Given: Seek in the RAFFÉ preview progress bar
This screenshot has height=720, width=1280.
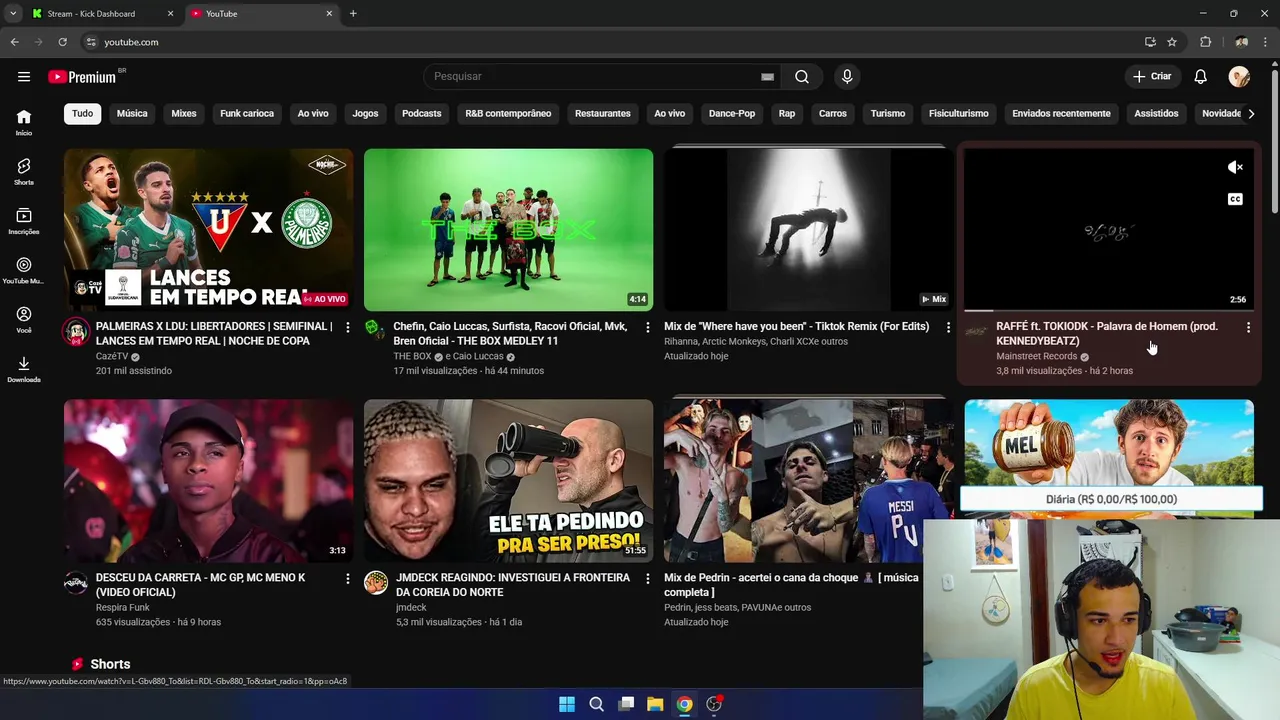Looking at the screenshot, I should click(x=1109, y=311).
